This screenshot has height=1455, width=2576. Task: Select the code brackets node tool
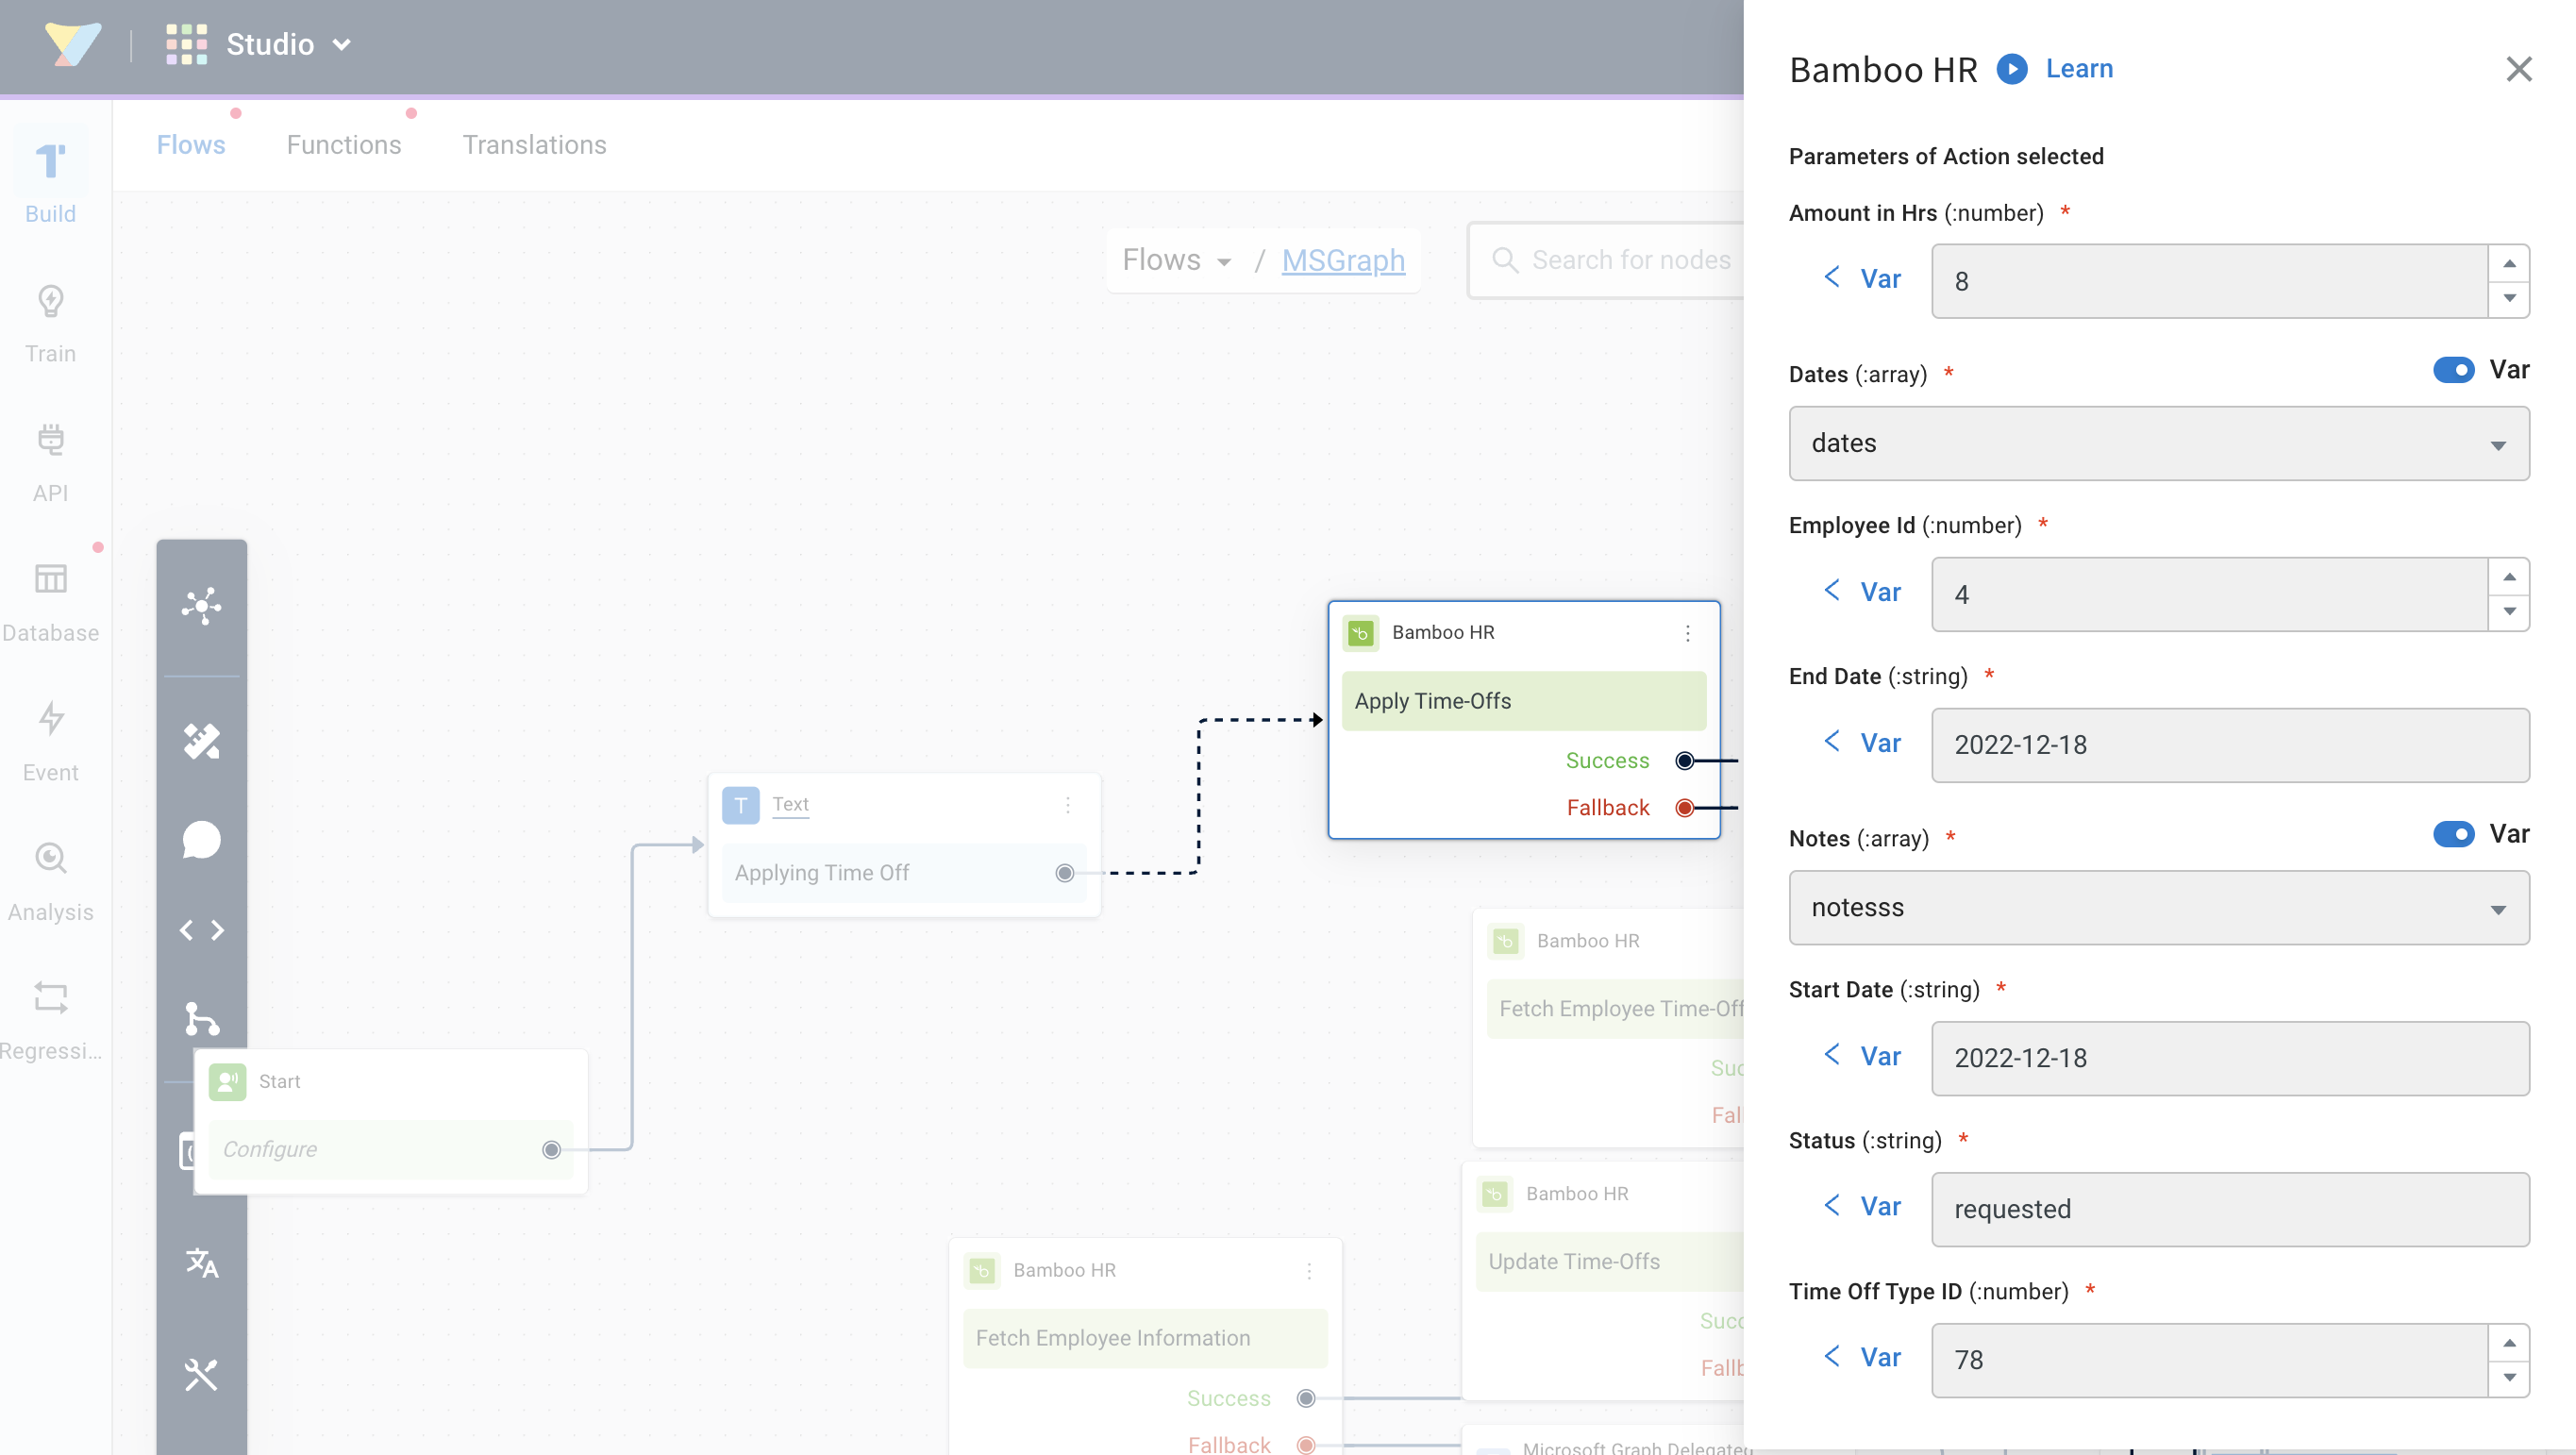201,930
